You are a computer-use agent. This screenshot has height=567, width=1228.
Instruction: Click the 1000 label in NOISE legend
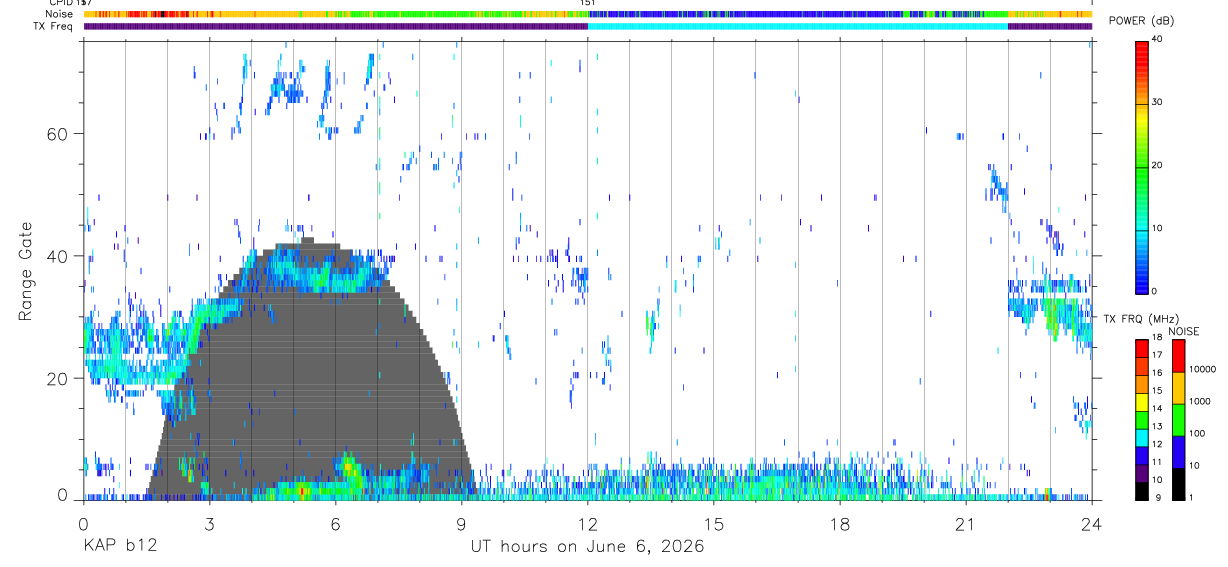pyautogui.click(x=1198, y=401)
